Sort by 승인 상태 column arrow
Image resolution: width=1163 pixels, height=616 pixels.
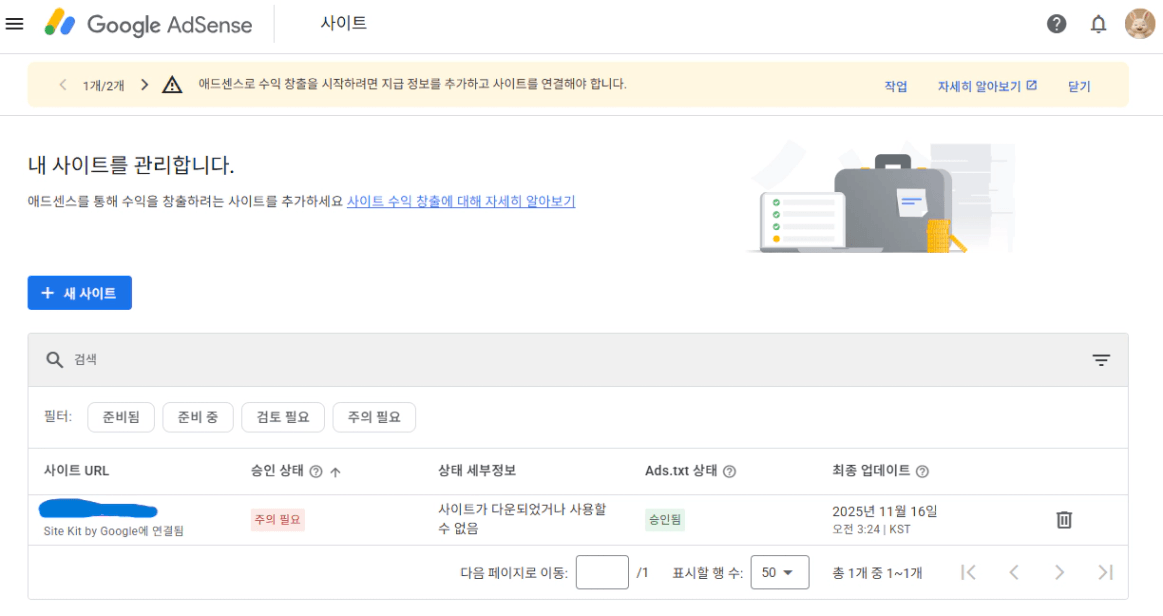click(335, 472)
